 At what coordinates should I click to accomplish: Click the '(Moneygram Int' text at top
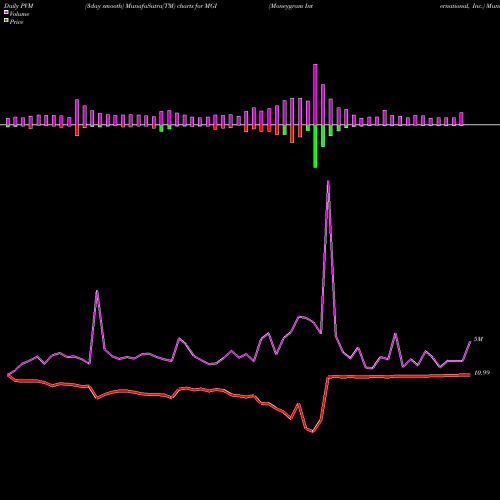pos(291,6)
